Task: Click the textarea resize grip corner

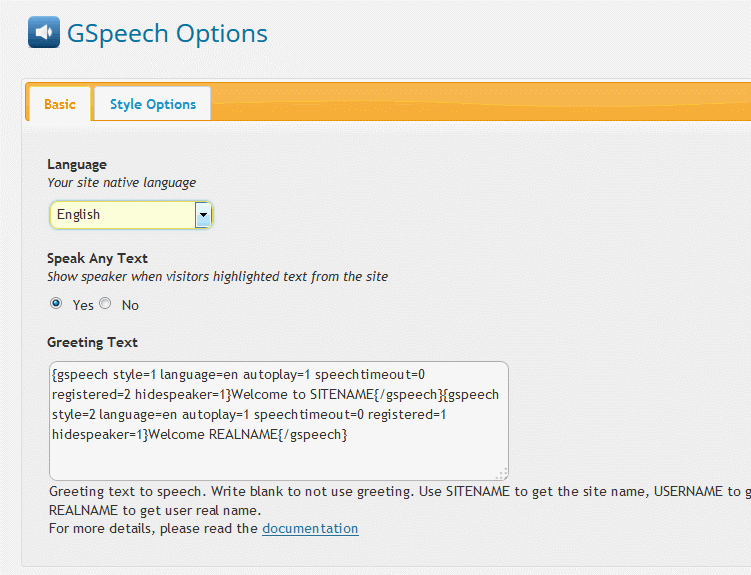Action: tap(501, 474)
